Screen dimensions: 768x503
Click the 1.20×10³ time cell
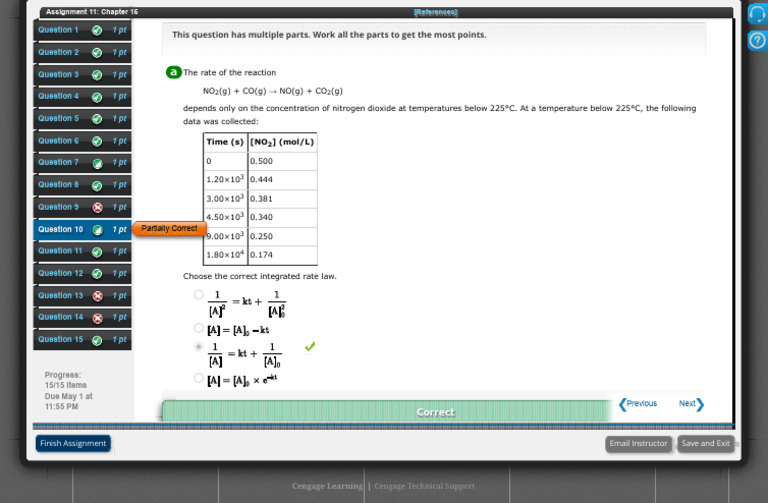(225, 180)
